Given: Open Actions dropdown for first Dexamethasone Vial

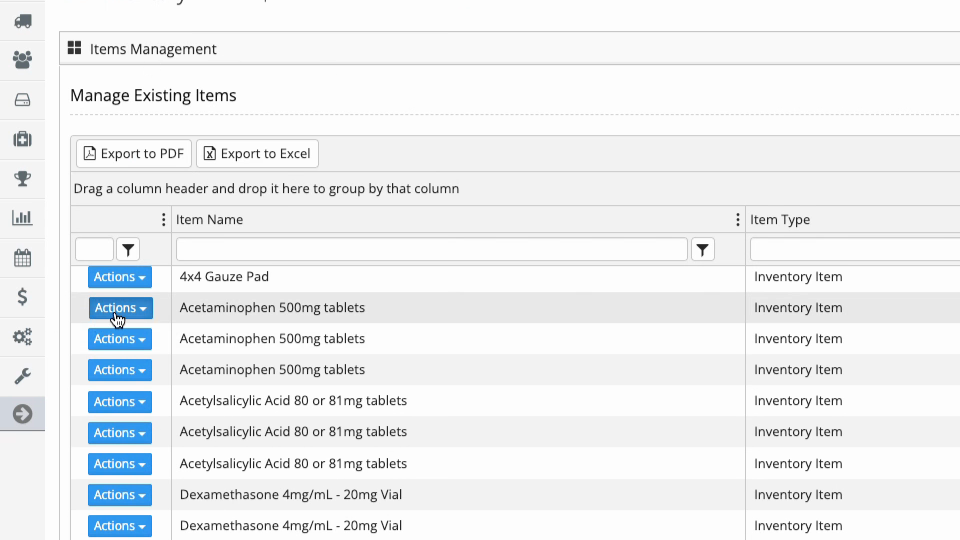Looking at the screenshot, I should coord(120,495).
